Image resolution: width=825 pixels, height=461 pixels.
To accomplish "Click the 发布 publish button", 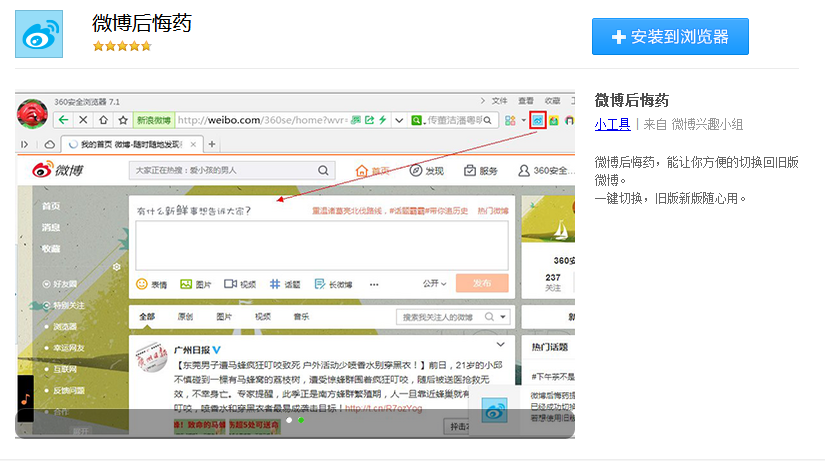I will pos(482,283).
